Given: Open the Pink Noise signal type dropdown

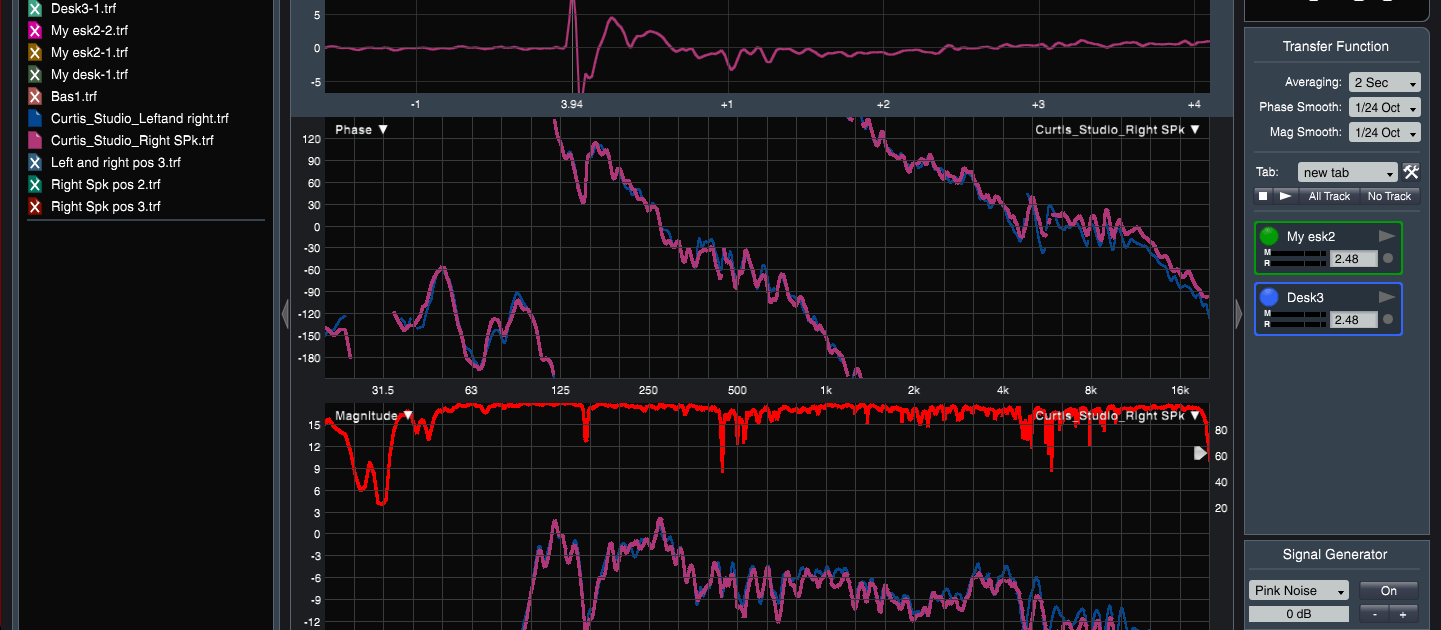Looking at the screenshot, I should pyautogui.click(x=1299, y=591).
